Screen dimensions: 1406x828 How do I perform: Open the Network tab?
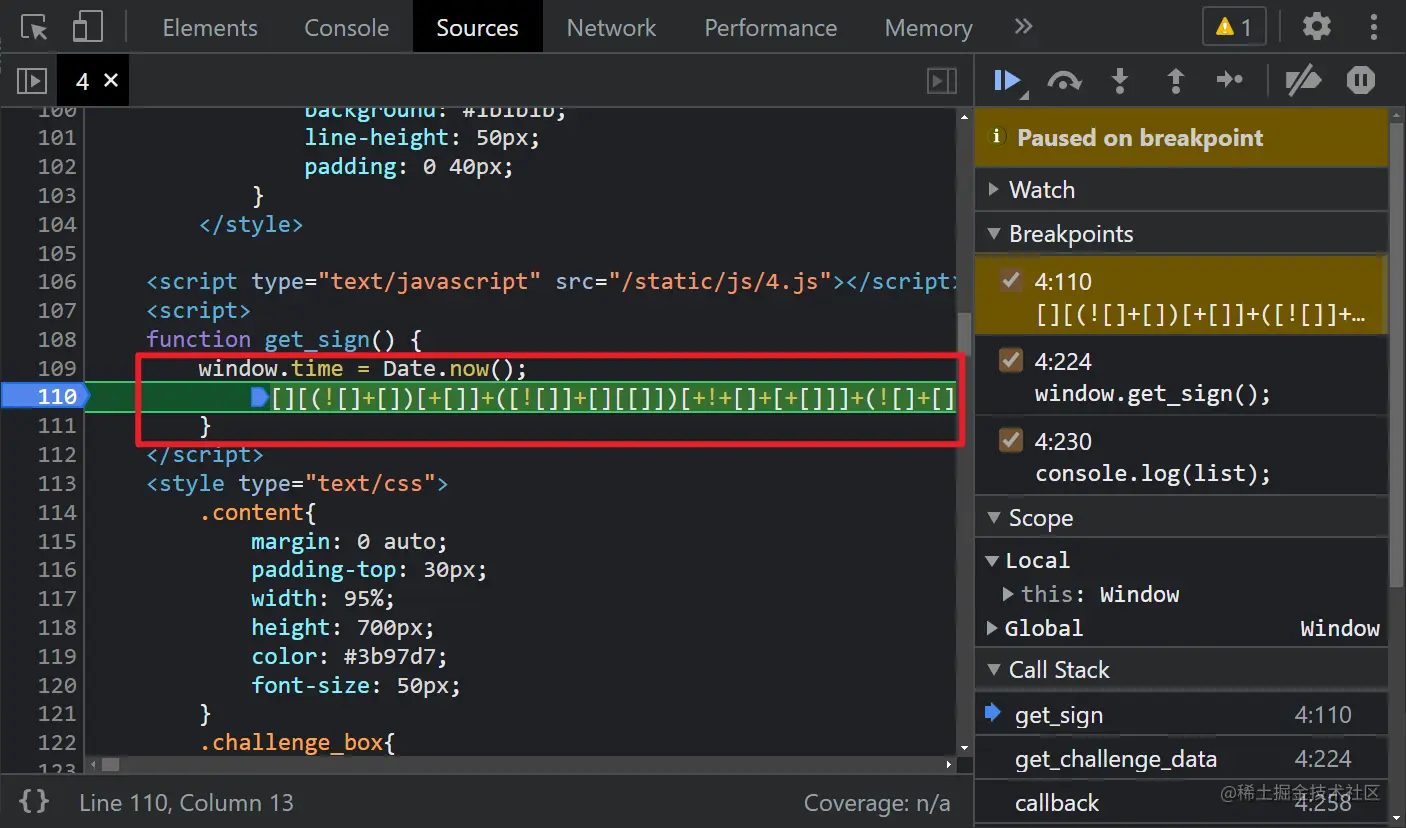(x=611, y=27)
